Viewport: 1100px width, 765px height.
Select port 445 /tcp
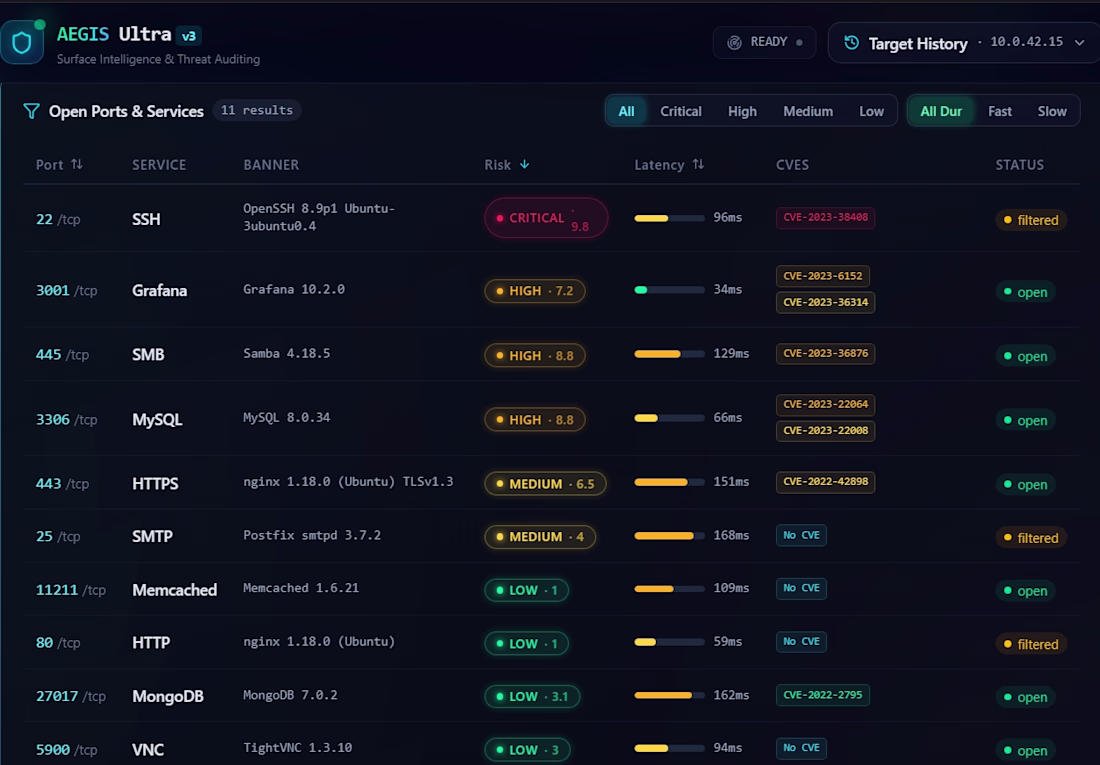(62, 355)
